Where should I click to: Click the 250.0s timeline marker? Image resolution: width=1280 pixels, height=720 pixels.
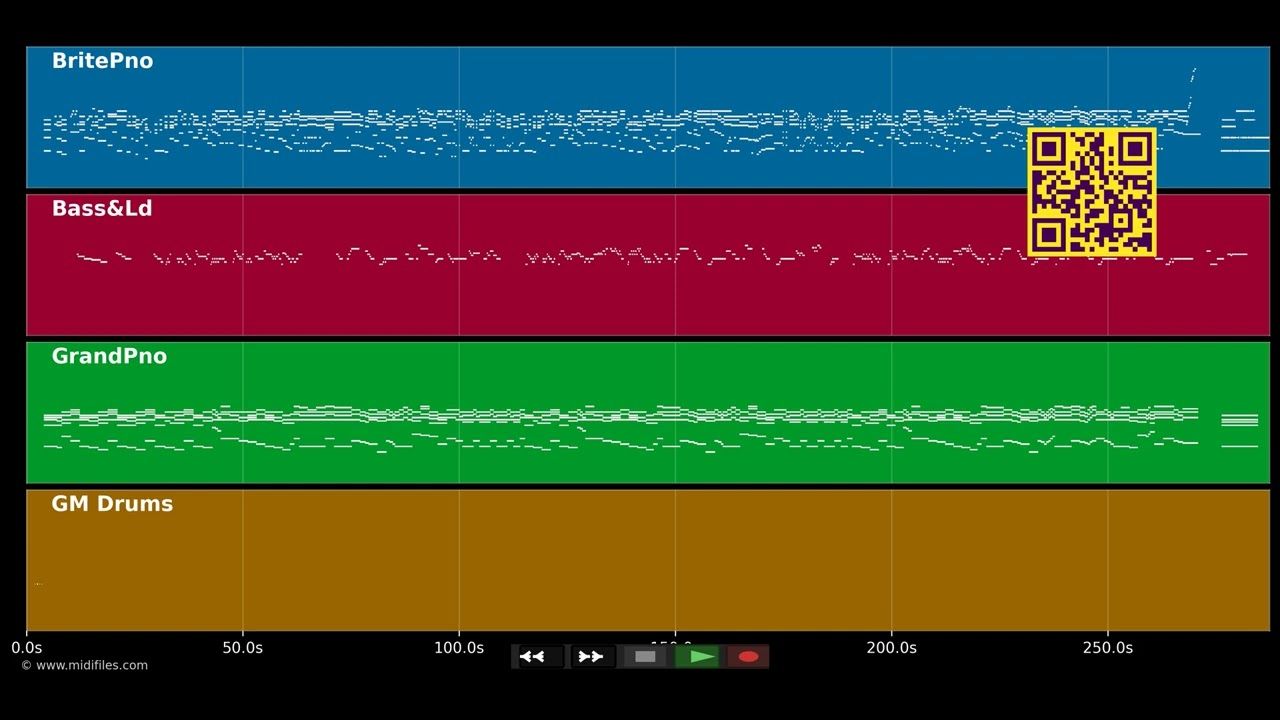click(x=1107, y=648)
